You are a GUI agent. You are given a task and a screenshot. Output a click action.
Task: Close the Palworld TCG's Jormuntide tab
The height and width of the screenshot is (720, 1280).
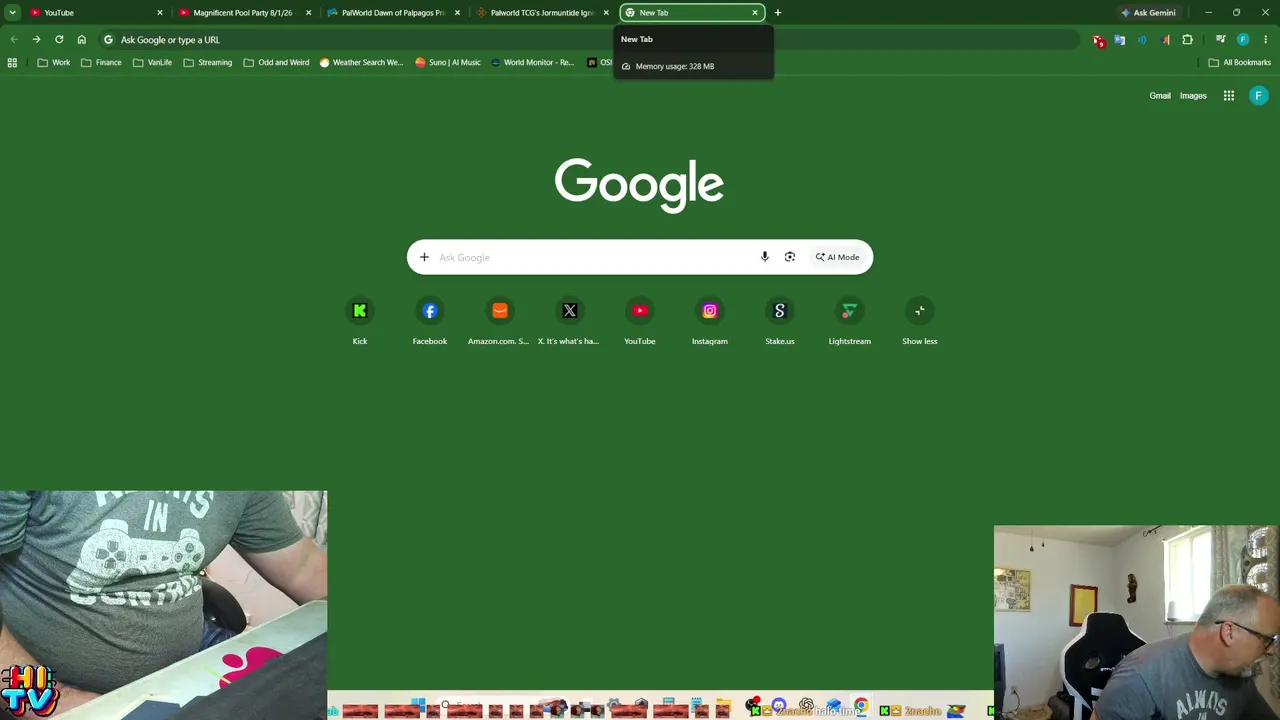click(606, 13)
